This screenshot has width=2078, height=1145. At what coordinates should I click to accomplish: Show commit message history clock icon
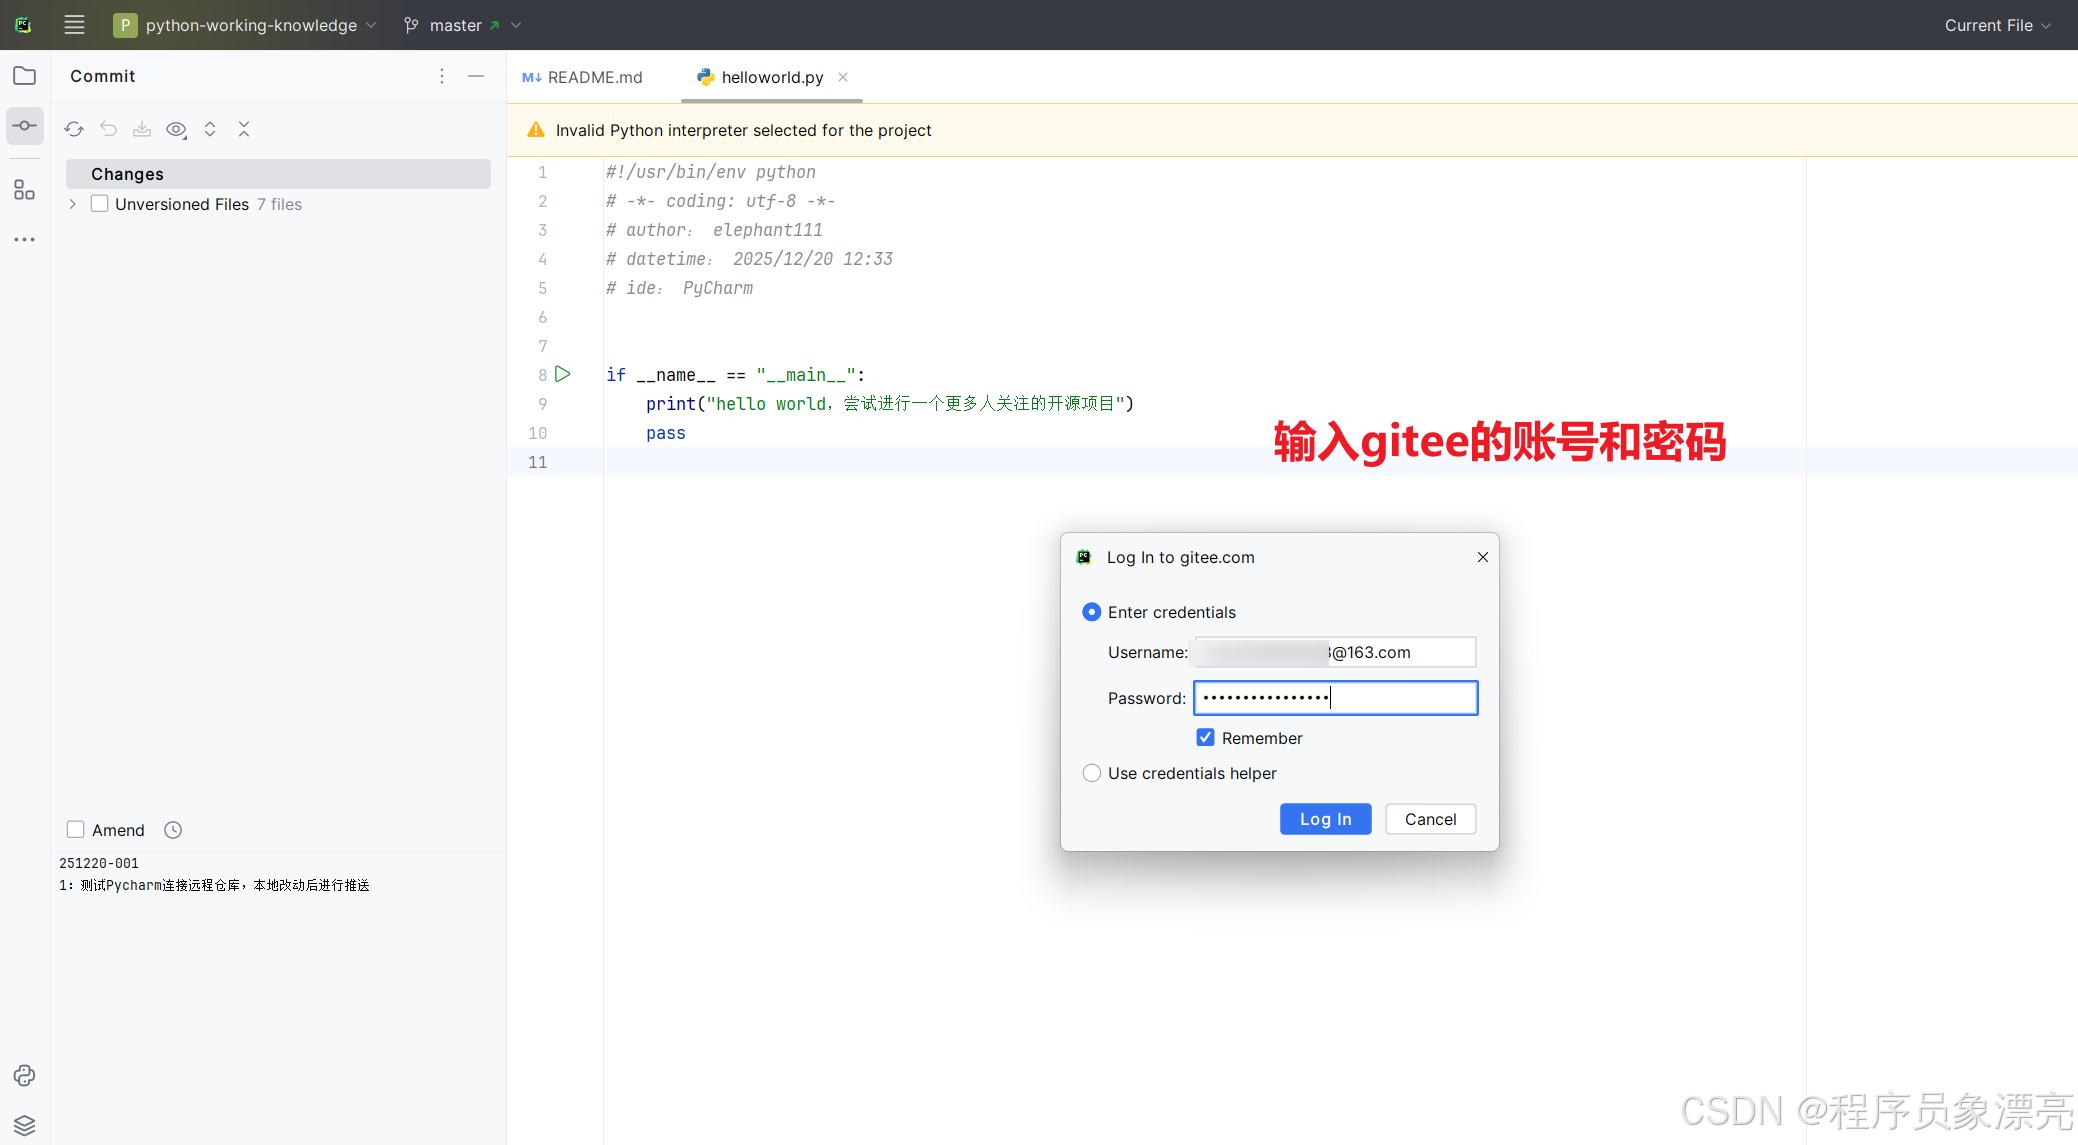(173, 830)
